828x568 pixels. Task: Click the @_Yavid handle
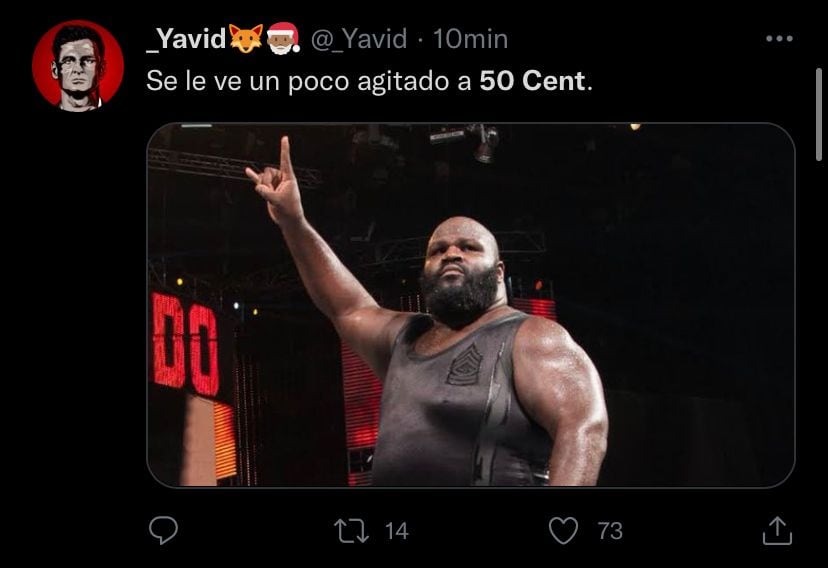(359, 39)
